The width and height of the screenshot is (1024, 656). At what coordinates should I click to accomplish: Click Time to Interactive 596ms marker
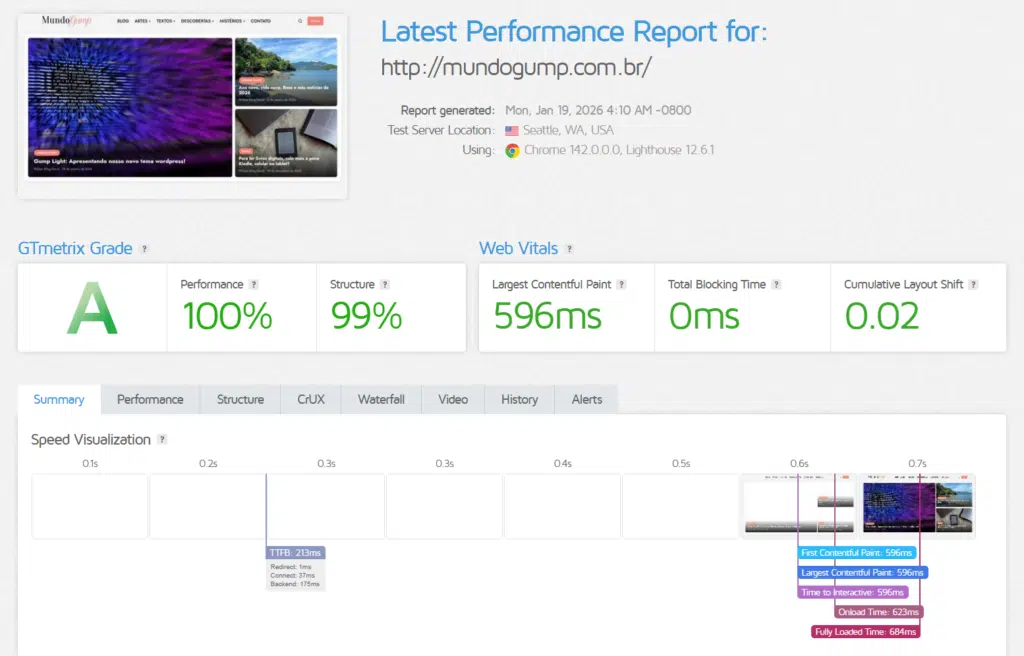point(852,592)
